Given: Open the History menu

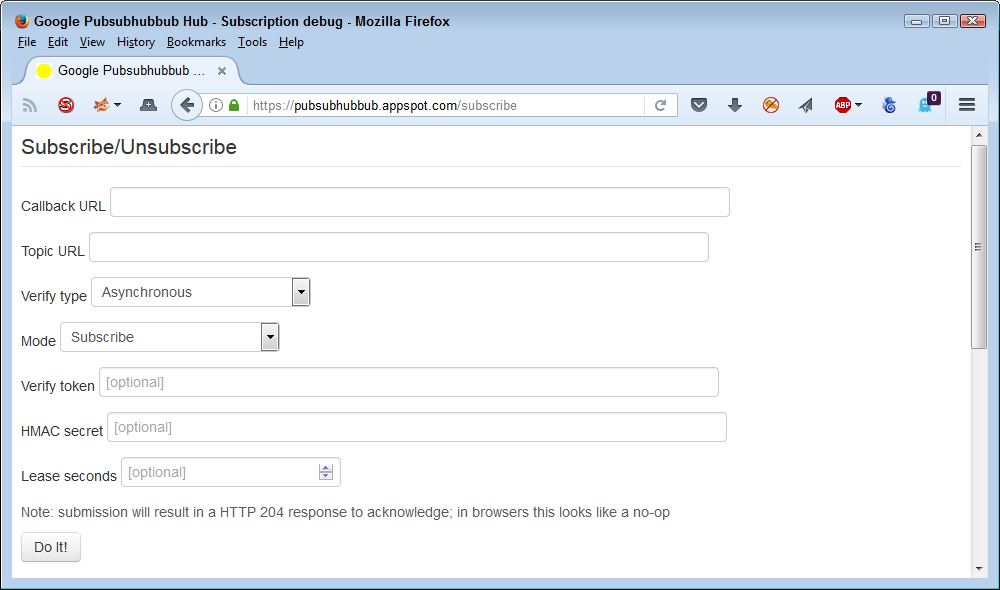Looking at the screenshot, I should (x=136, y=42).
